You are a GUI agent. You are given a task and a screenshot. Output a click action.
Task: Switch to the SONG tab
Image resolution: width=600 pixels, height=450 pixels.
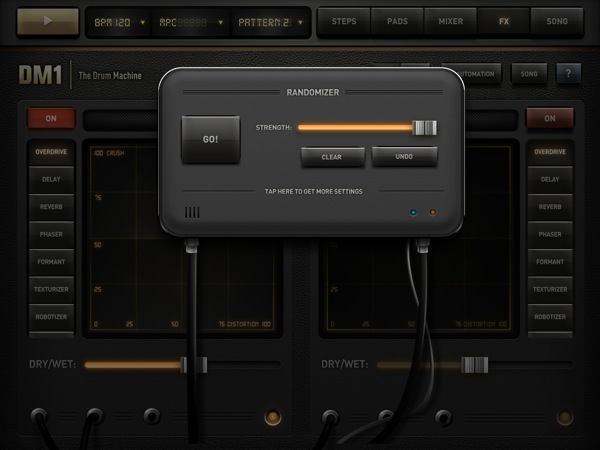(x=557, y=21)
